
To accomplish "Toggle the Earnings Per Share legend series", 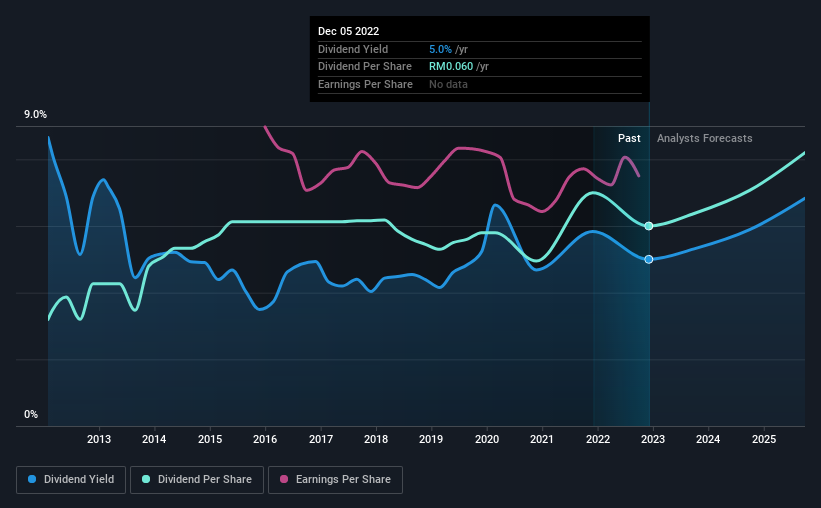I will pyautogui.click(x=337, y=480).
